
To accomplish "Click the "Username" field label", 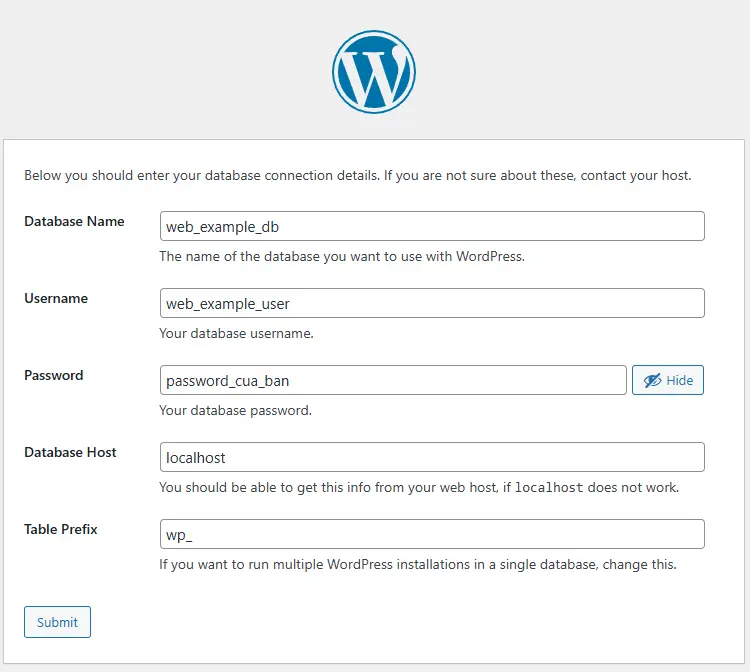I will click(56, 298).
